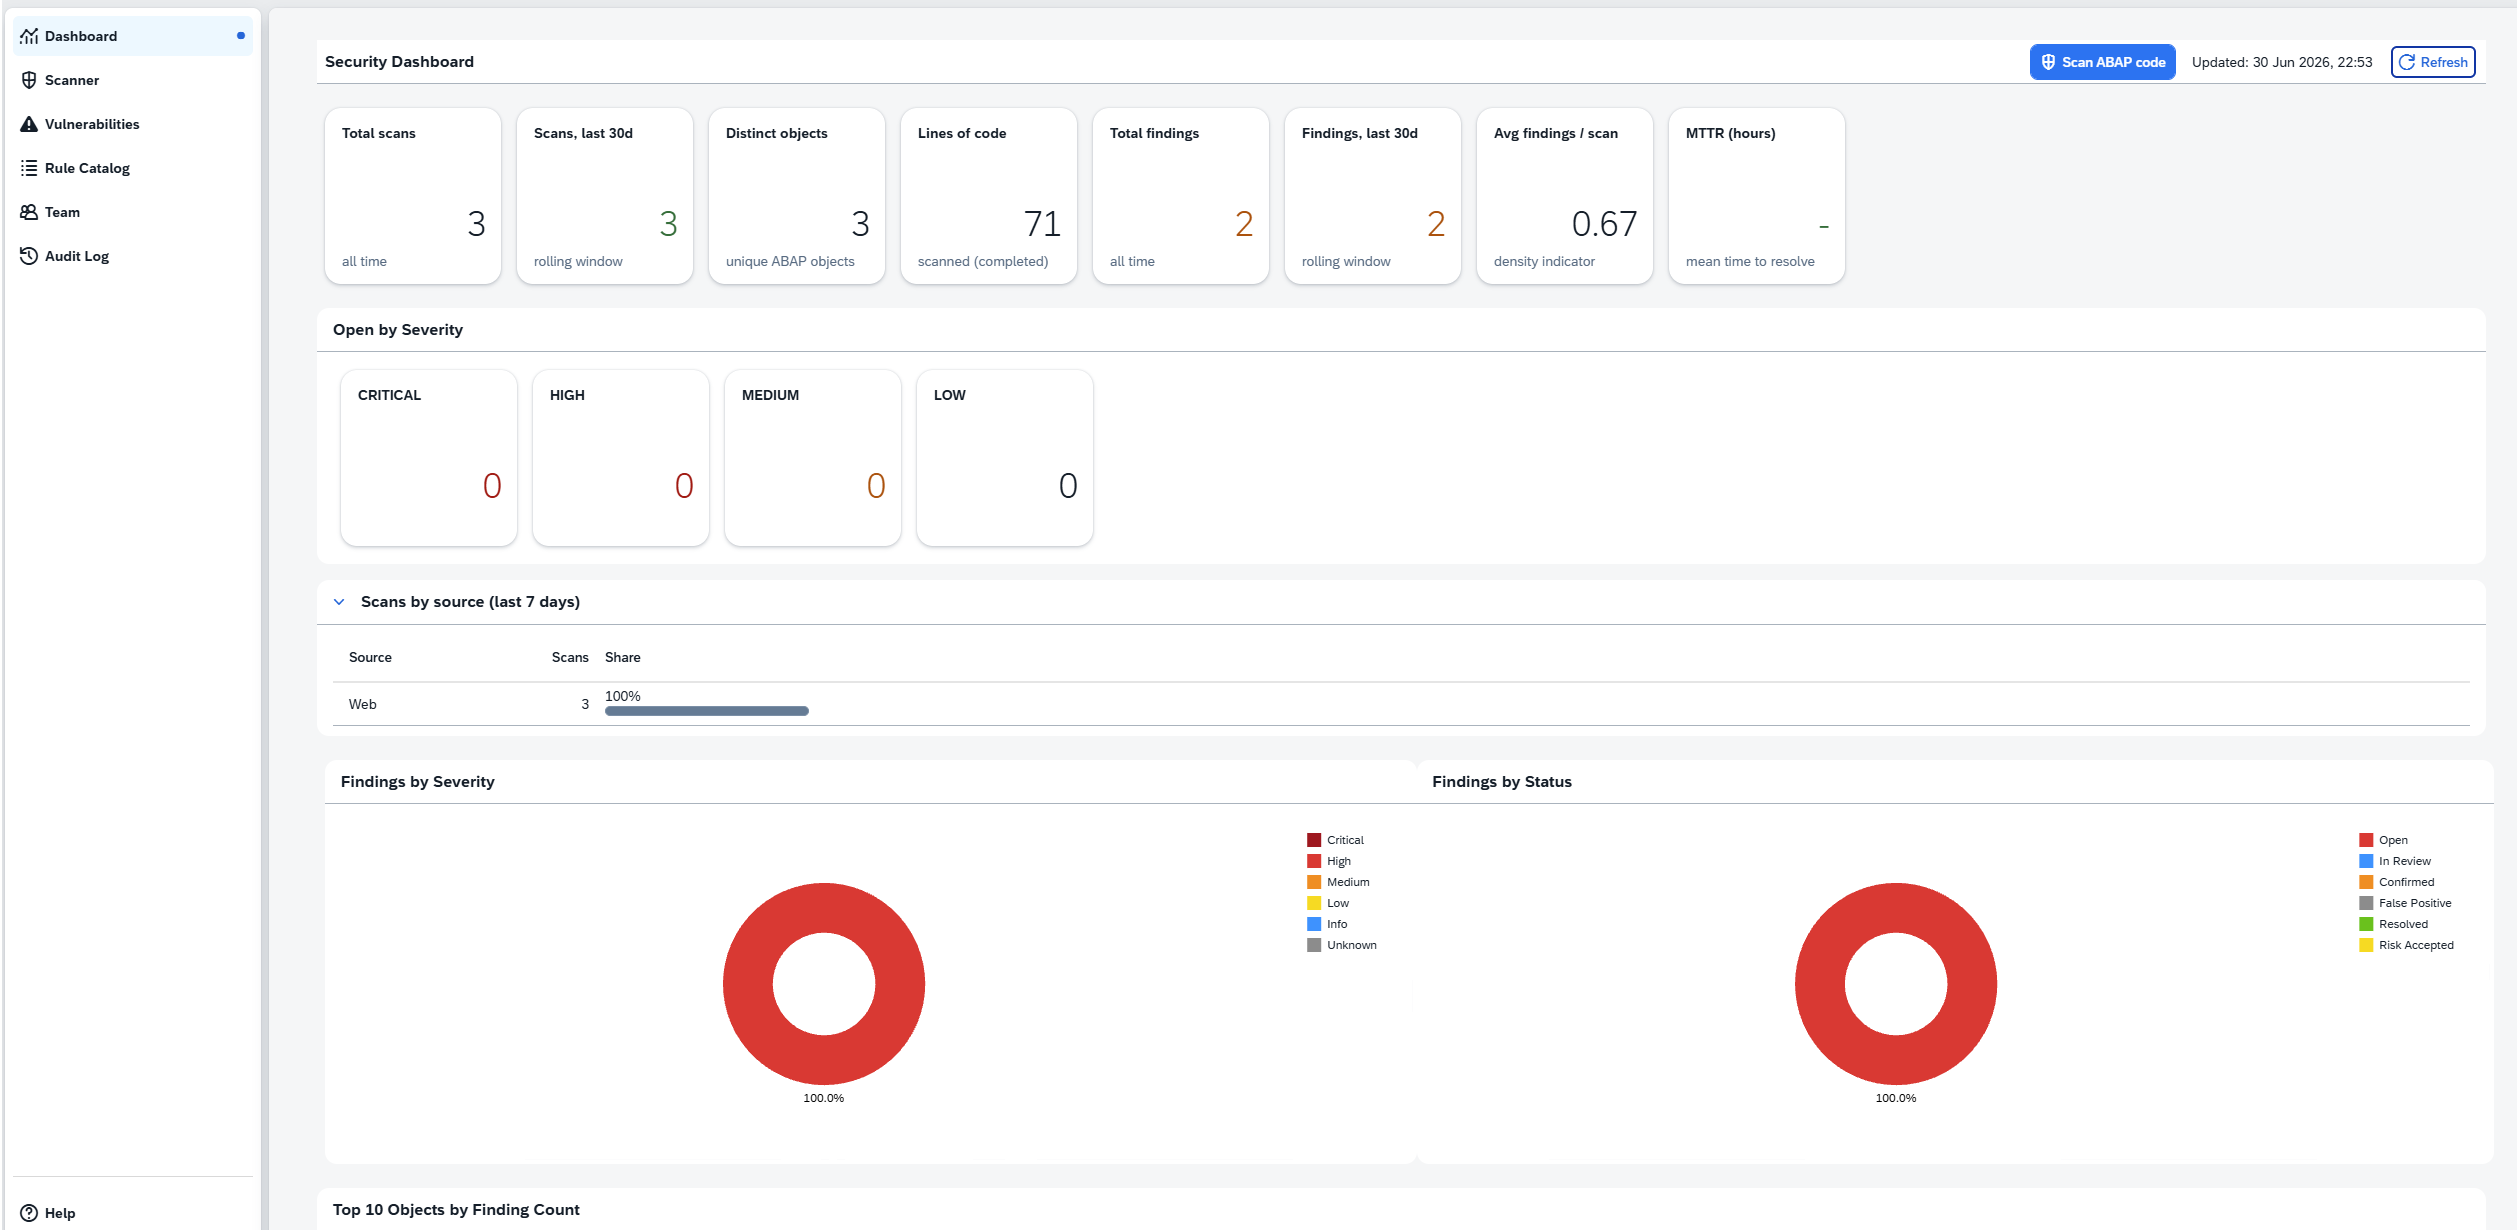This screenshot has height=1232, width=2519.
Task: Open the Help item at sidebar bottom
Action: tap(133, 1213)
